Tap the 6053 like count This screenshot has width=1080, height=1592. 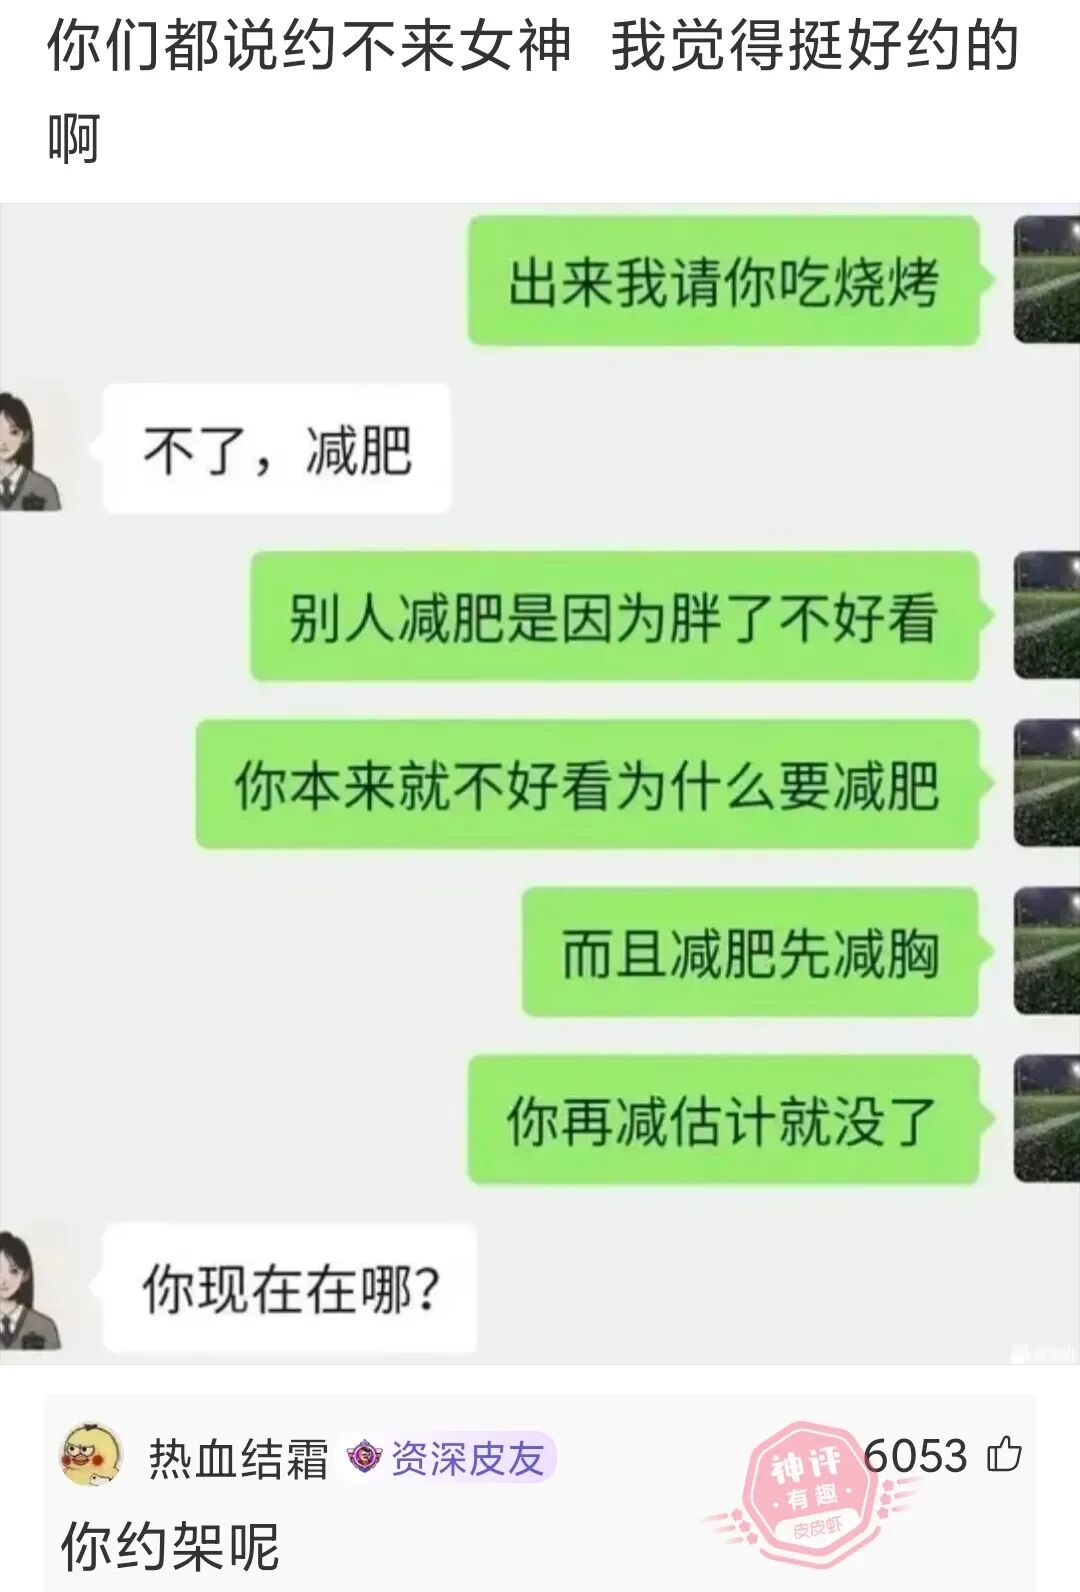915,1455
